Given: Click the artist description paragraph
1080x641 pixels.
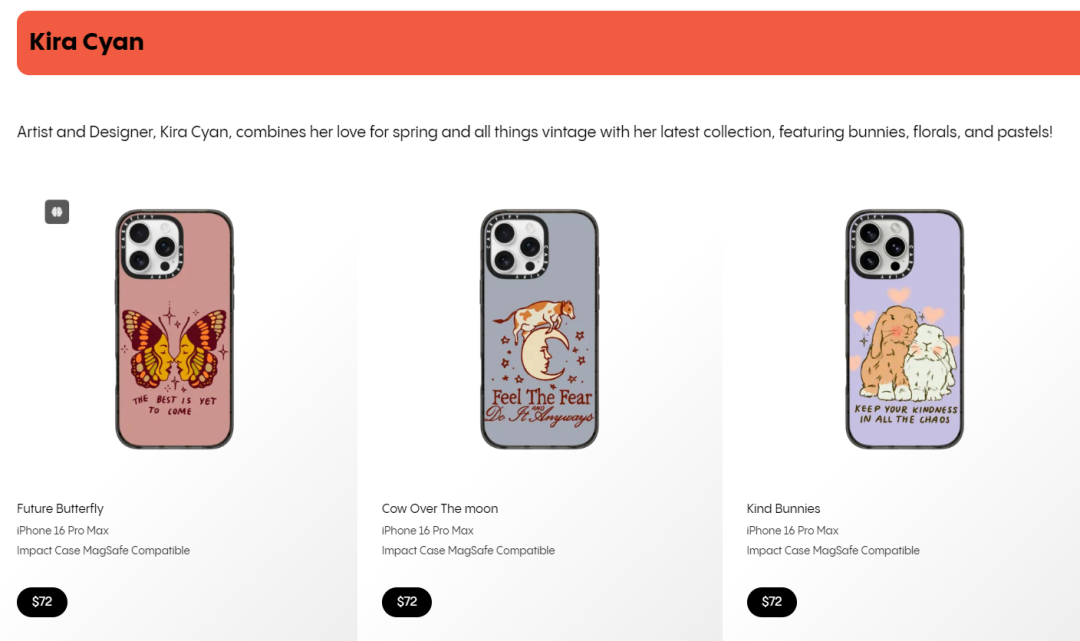Looking at the screenshot, I should [534, 132].
